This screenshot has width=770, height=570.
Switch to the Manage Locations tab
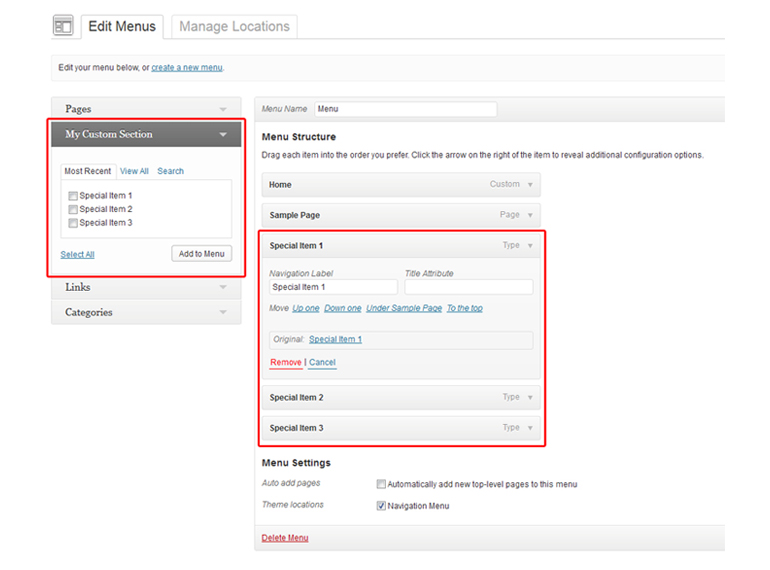(234, 27)
